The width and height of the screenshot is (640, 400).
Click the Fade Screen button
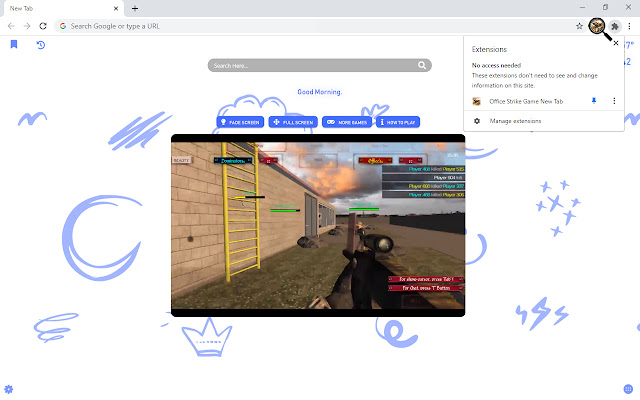240,122
